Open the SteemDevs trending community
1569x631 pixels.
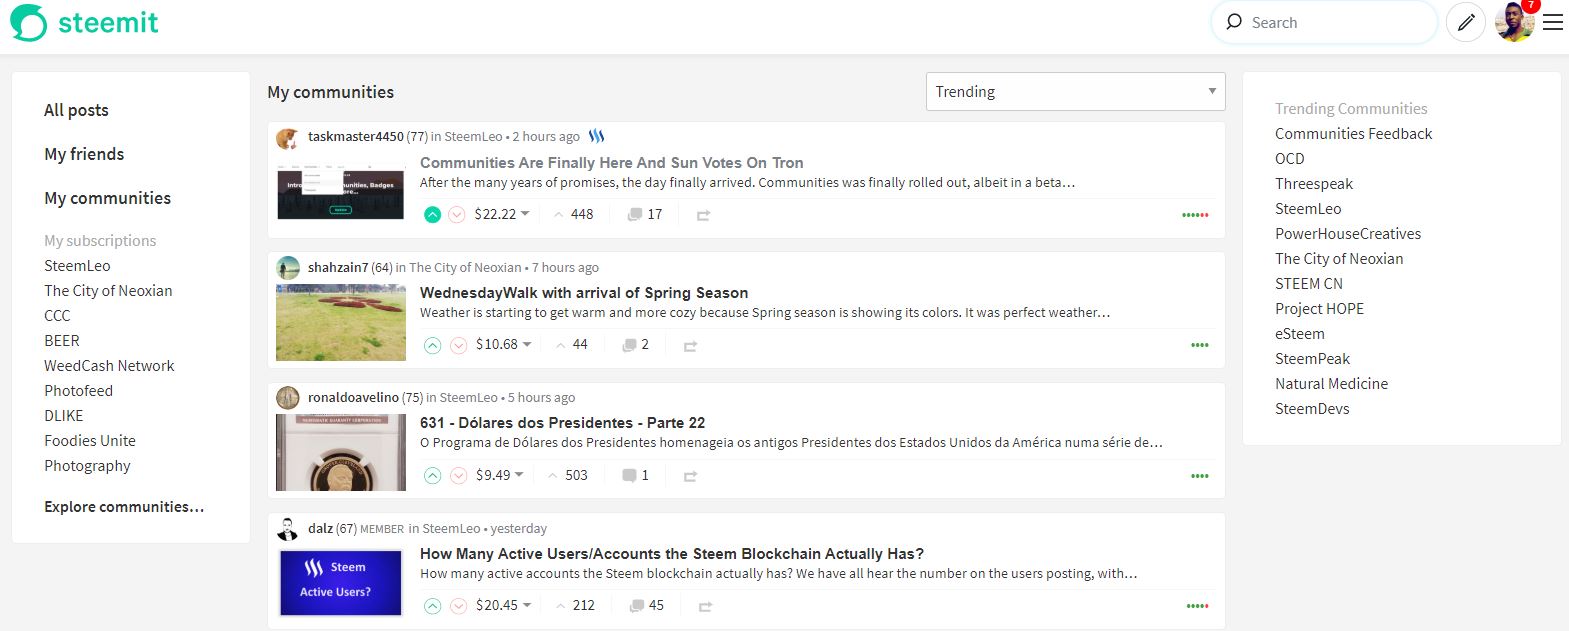(x=1312, y=409)
